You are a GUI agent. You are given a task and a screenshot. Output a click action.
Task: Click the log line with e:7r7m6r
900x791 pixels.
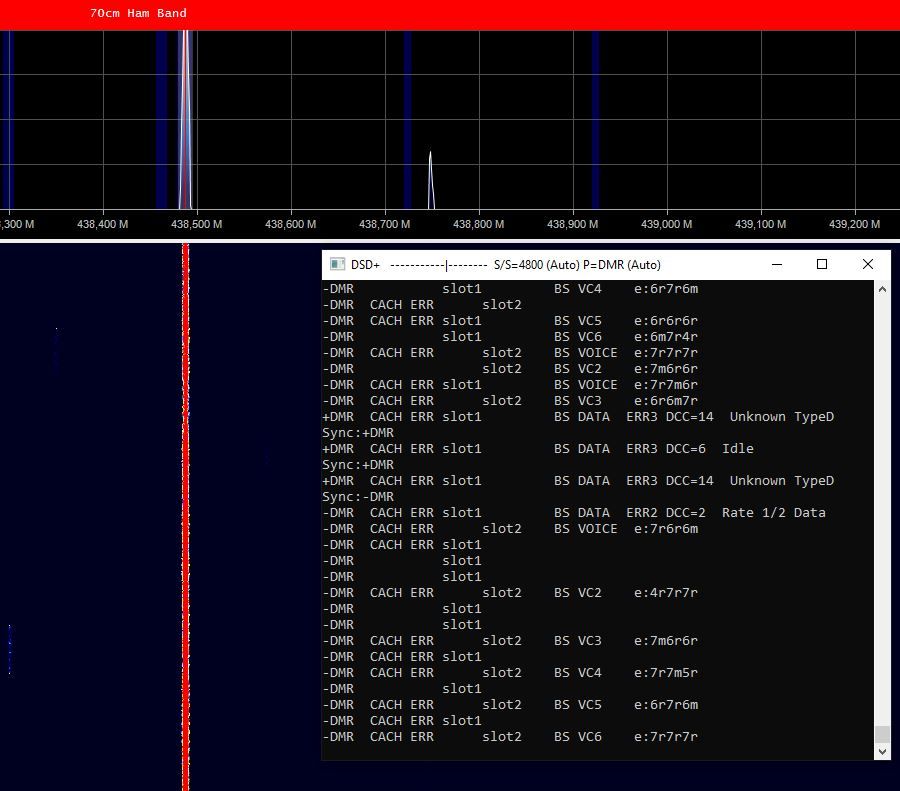pyautogui.click(x=510, y=385)
